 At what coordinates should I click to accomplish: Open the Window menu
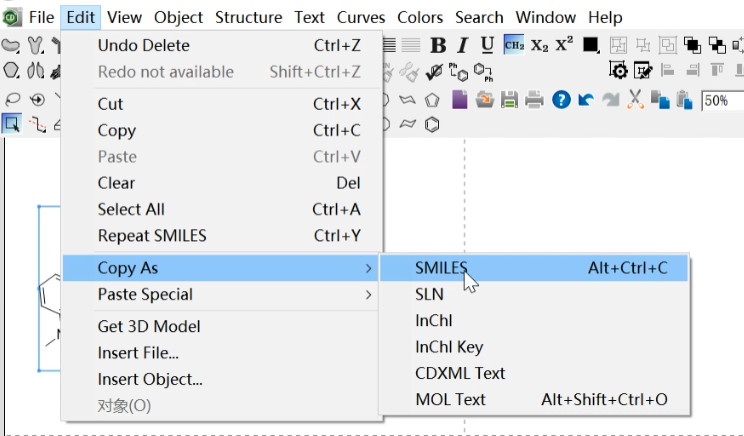click(546, 18)
